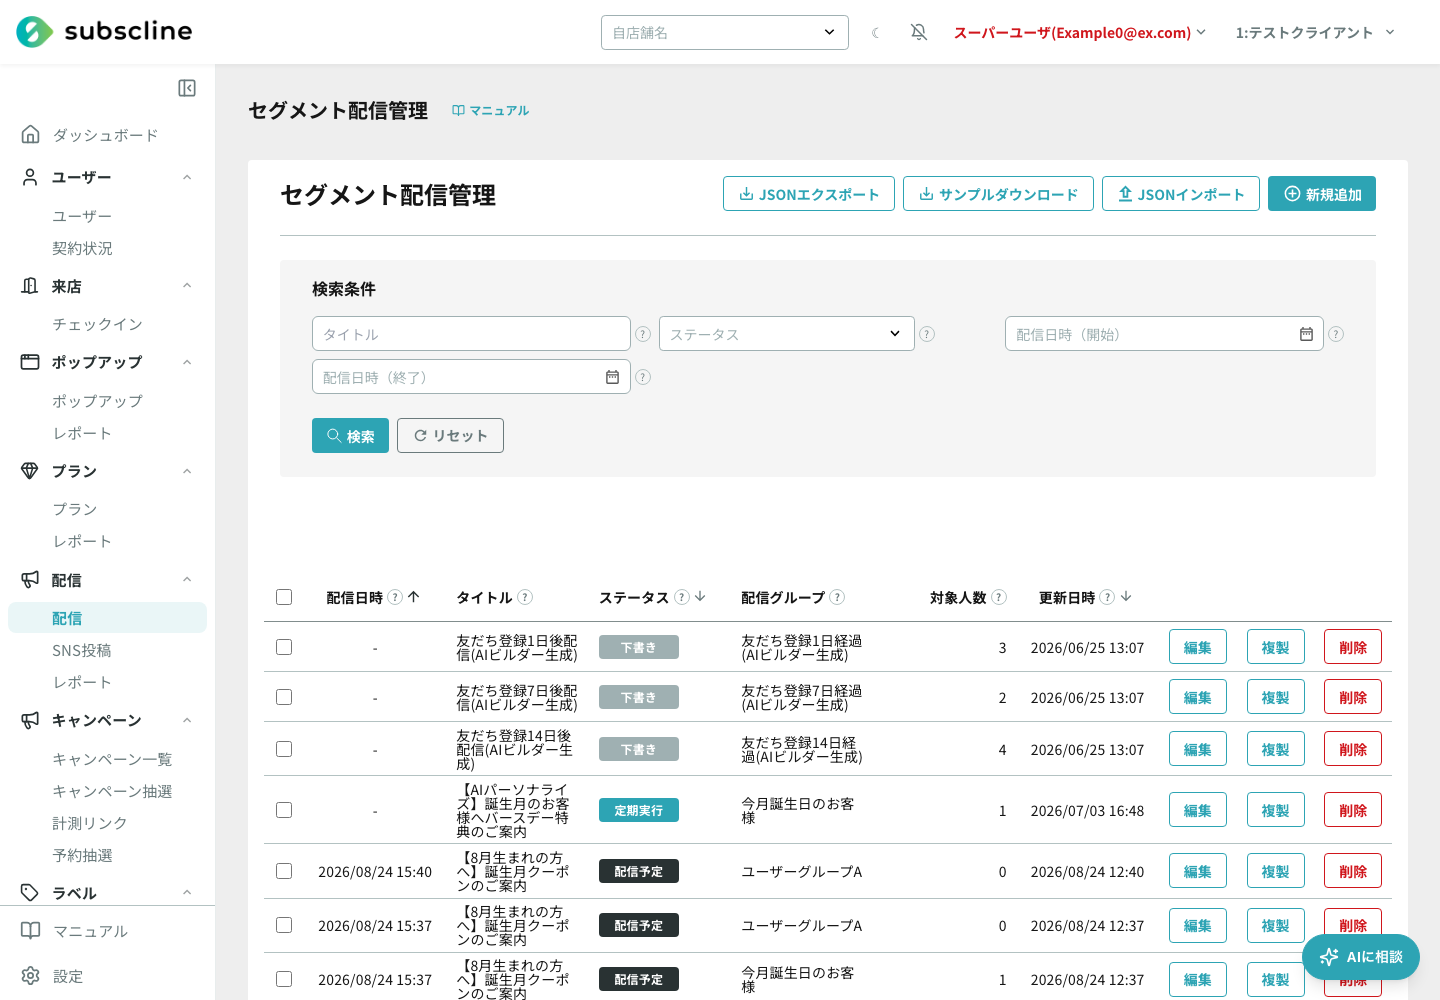Click help icon in 配信日時 column header
The width and height of the screenshot is (1440, 1000).
coord(395,597)
